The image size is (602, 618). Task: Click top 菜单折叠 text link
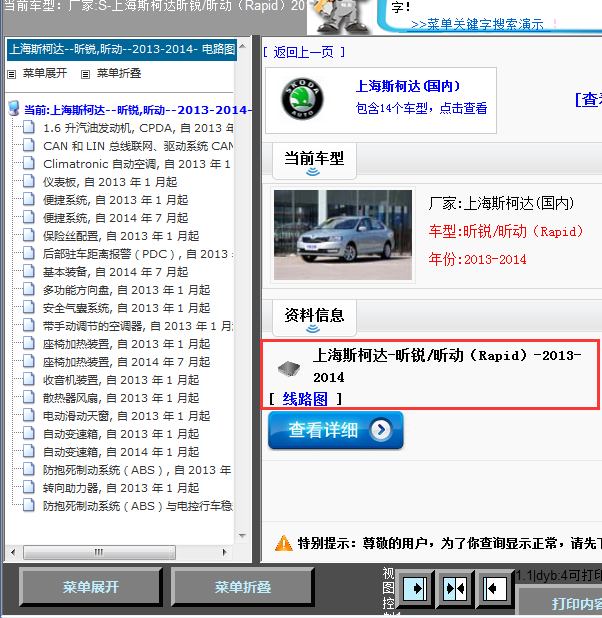[119, 73]
